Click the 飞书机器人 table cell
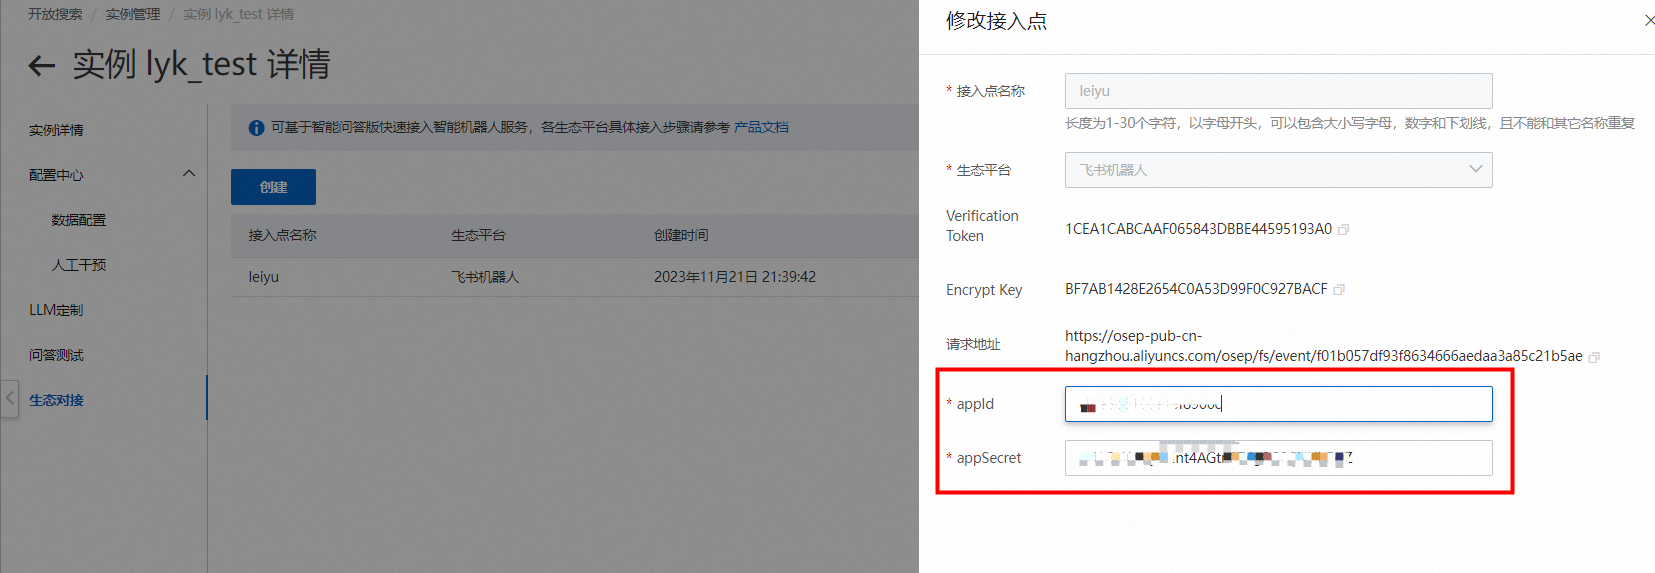Image resolution: width=1655 pixels, height=573 pixels. click(485, 277)
